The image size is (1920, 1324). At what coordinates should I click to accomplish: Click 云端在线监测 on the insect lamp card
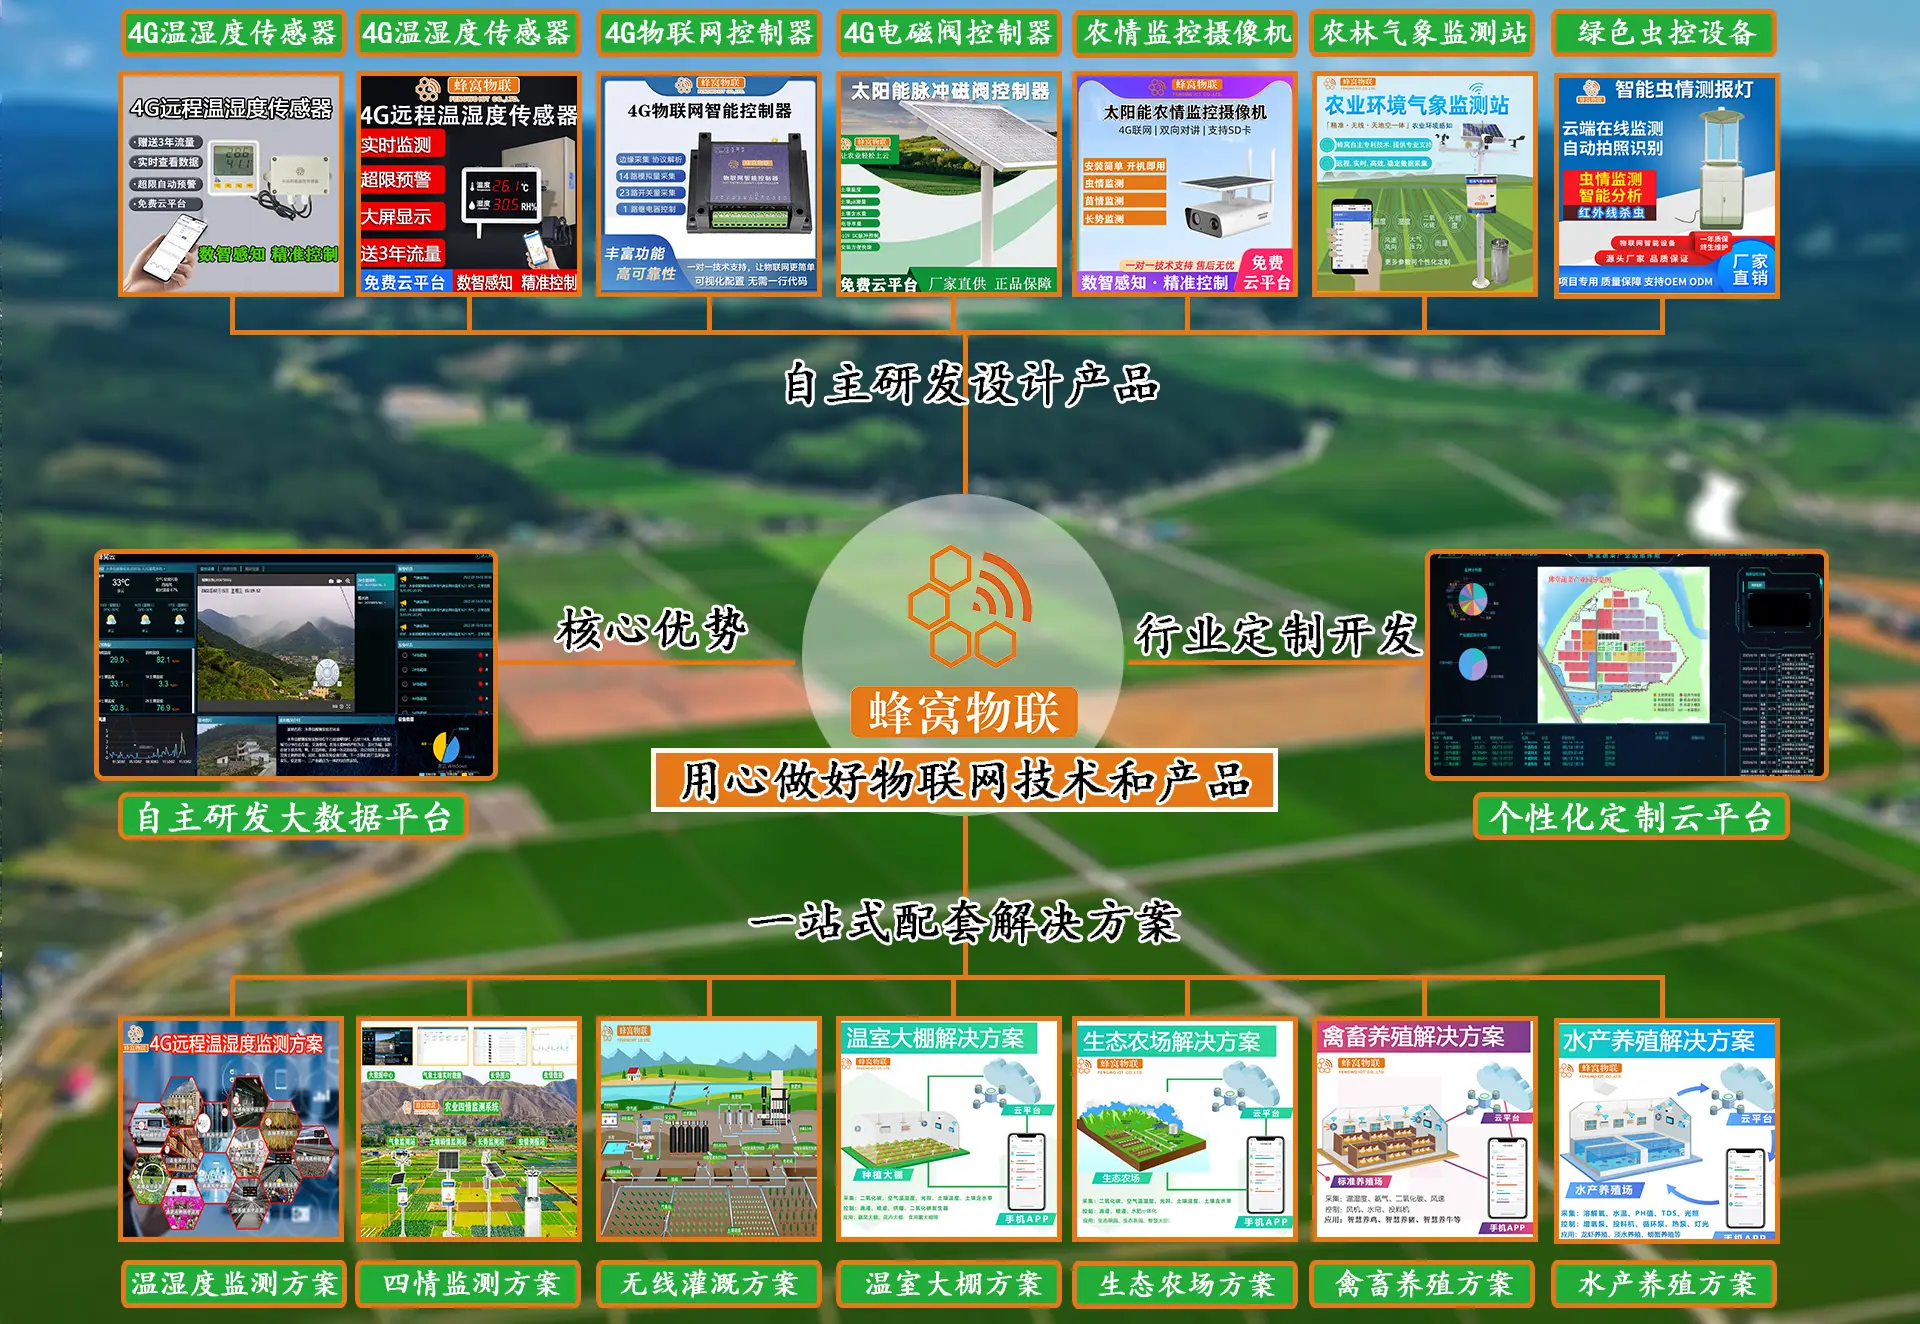[1612, 128]
